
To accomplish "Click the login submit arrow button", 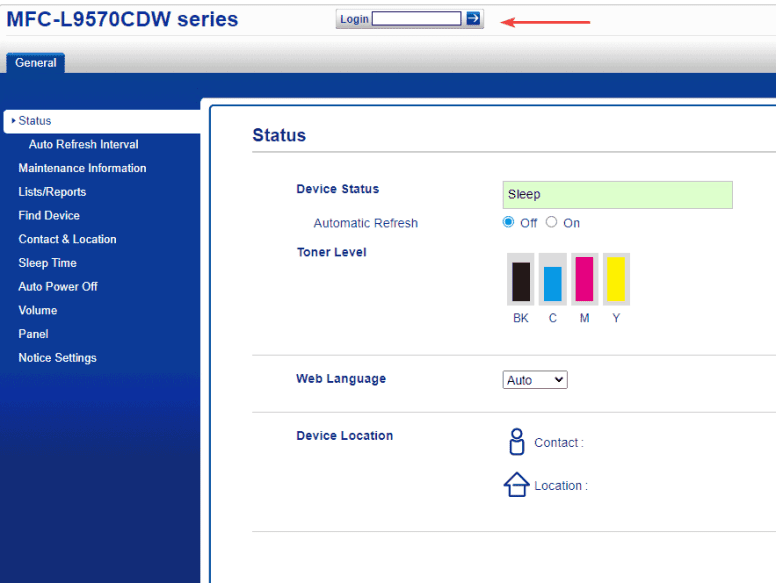I will tap(473, 19).
